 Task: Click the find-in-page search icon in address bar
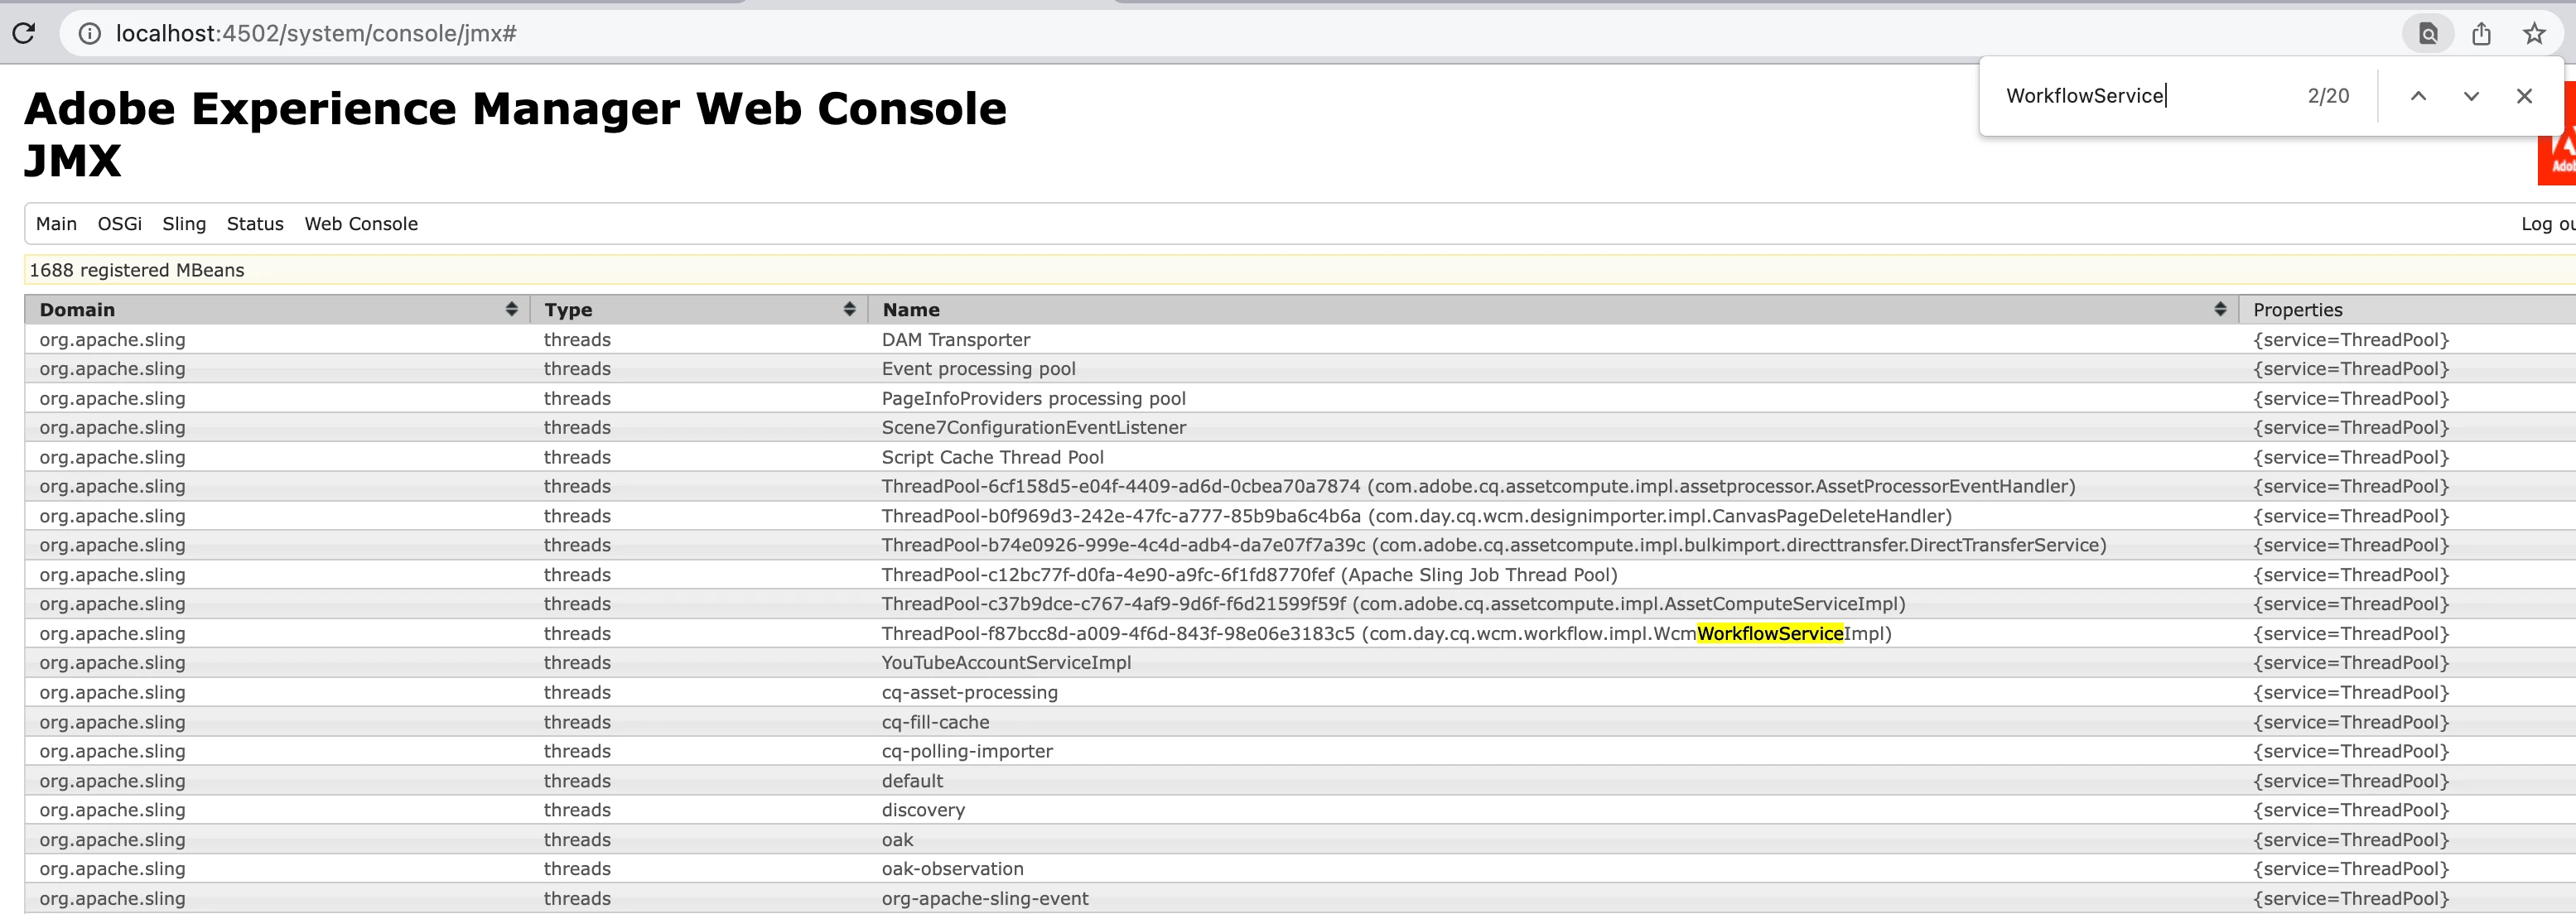pos(2427,34)
